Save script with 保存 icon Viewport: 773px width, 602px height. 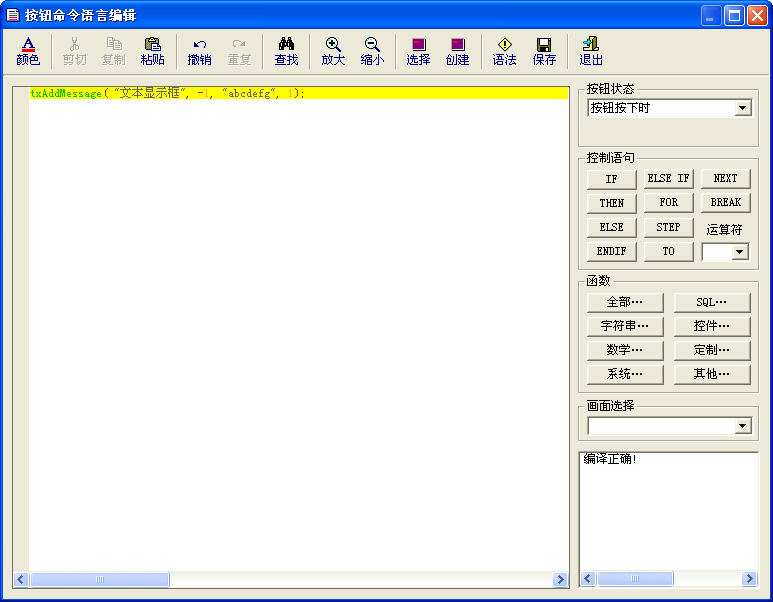pyautogui.click(x=544, y=51)
